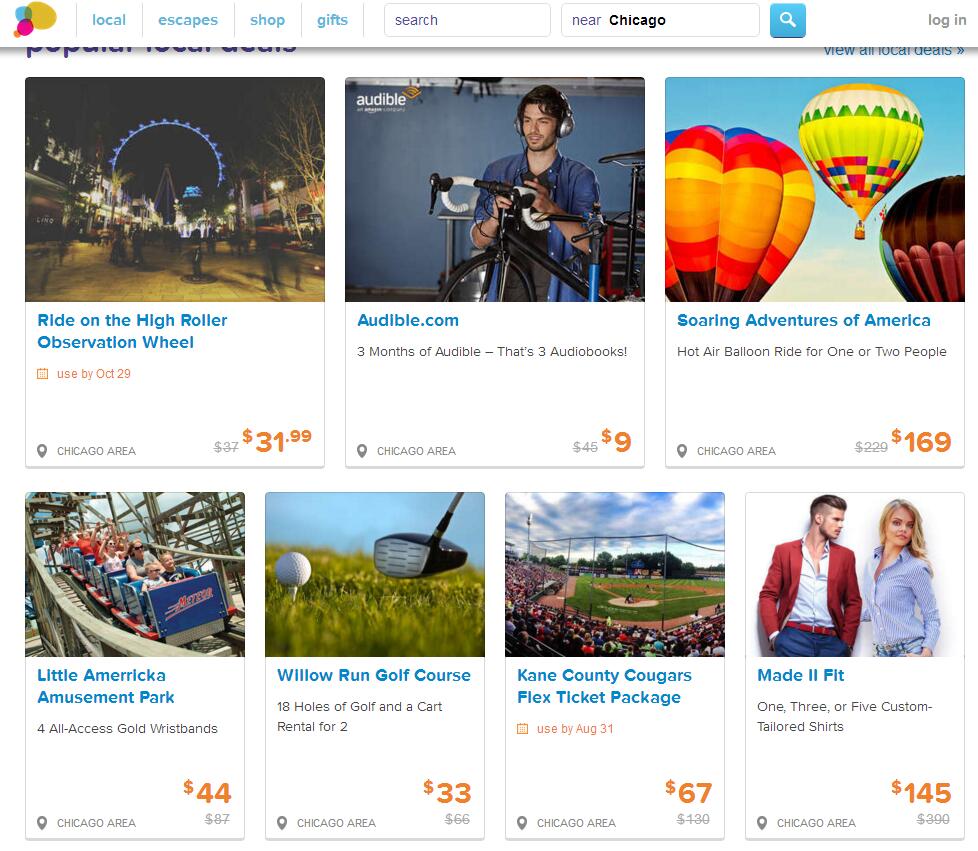
Task: Click the Ferris wheel night photo
Action: point(175,189)
